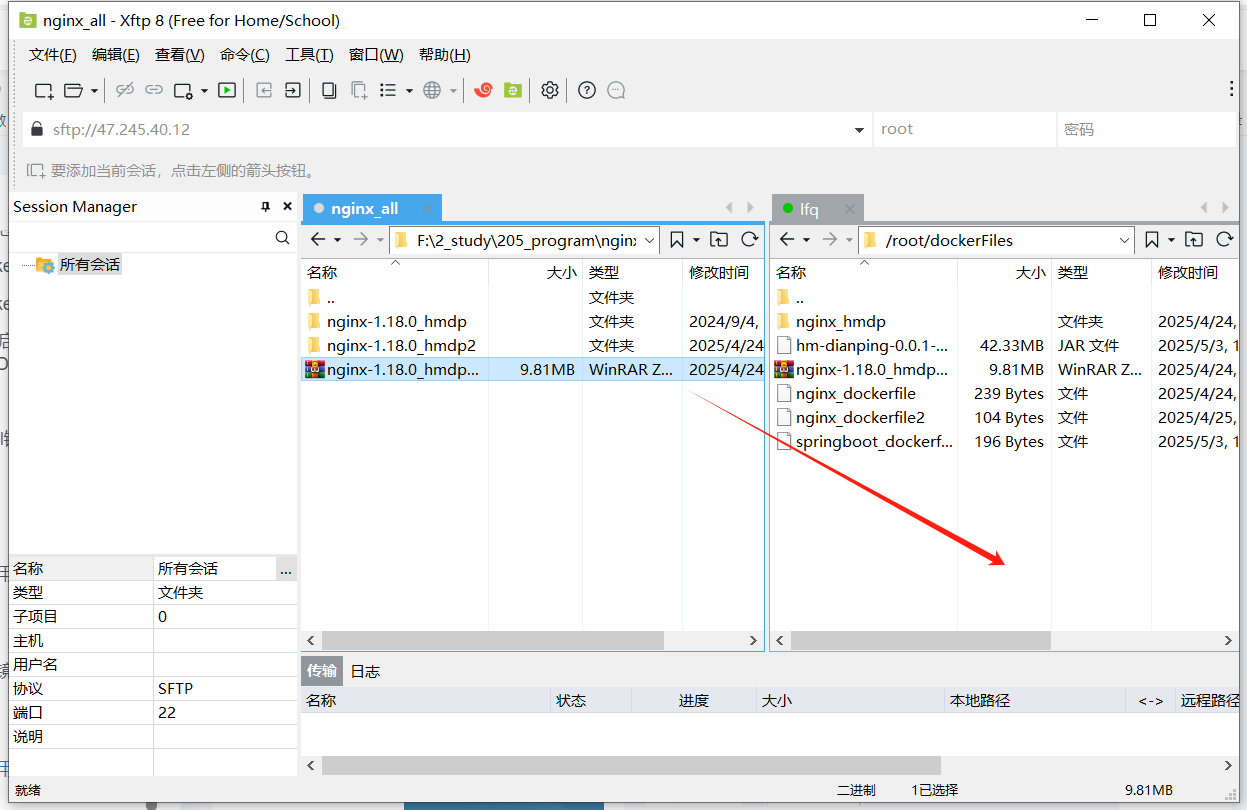The width and height of the screenshot is (1247, 810).
Task: Expand the session properties dropdown arrow
Action: [204, 91]
